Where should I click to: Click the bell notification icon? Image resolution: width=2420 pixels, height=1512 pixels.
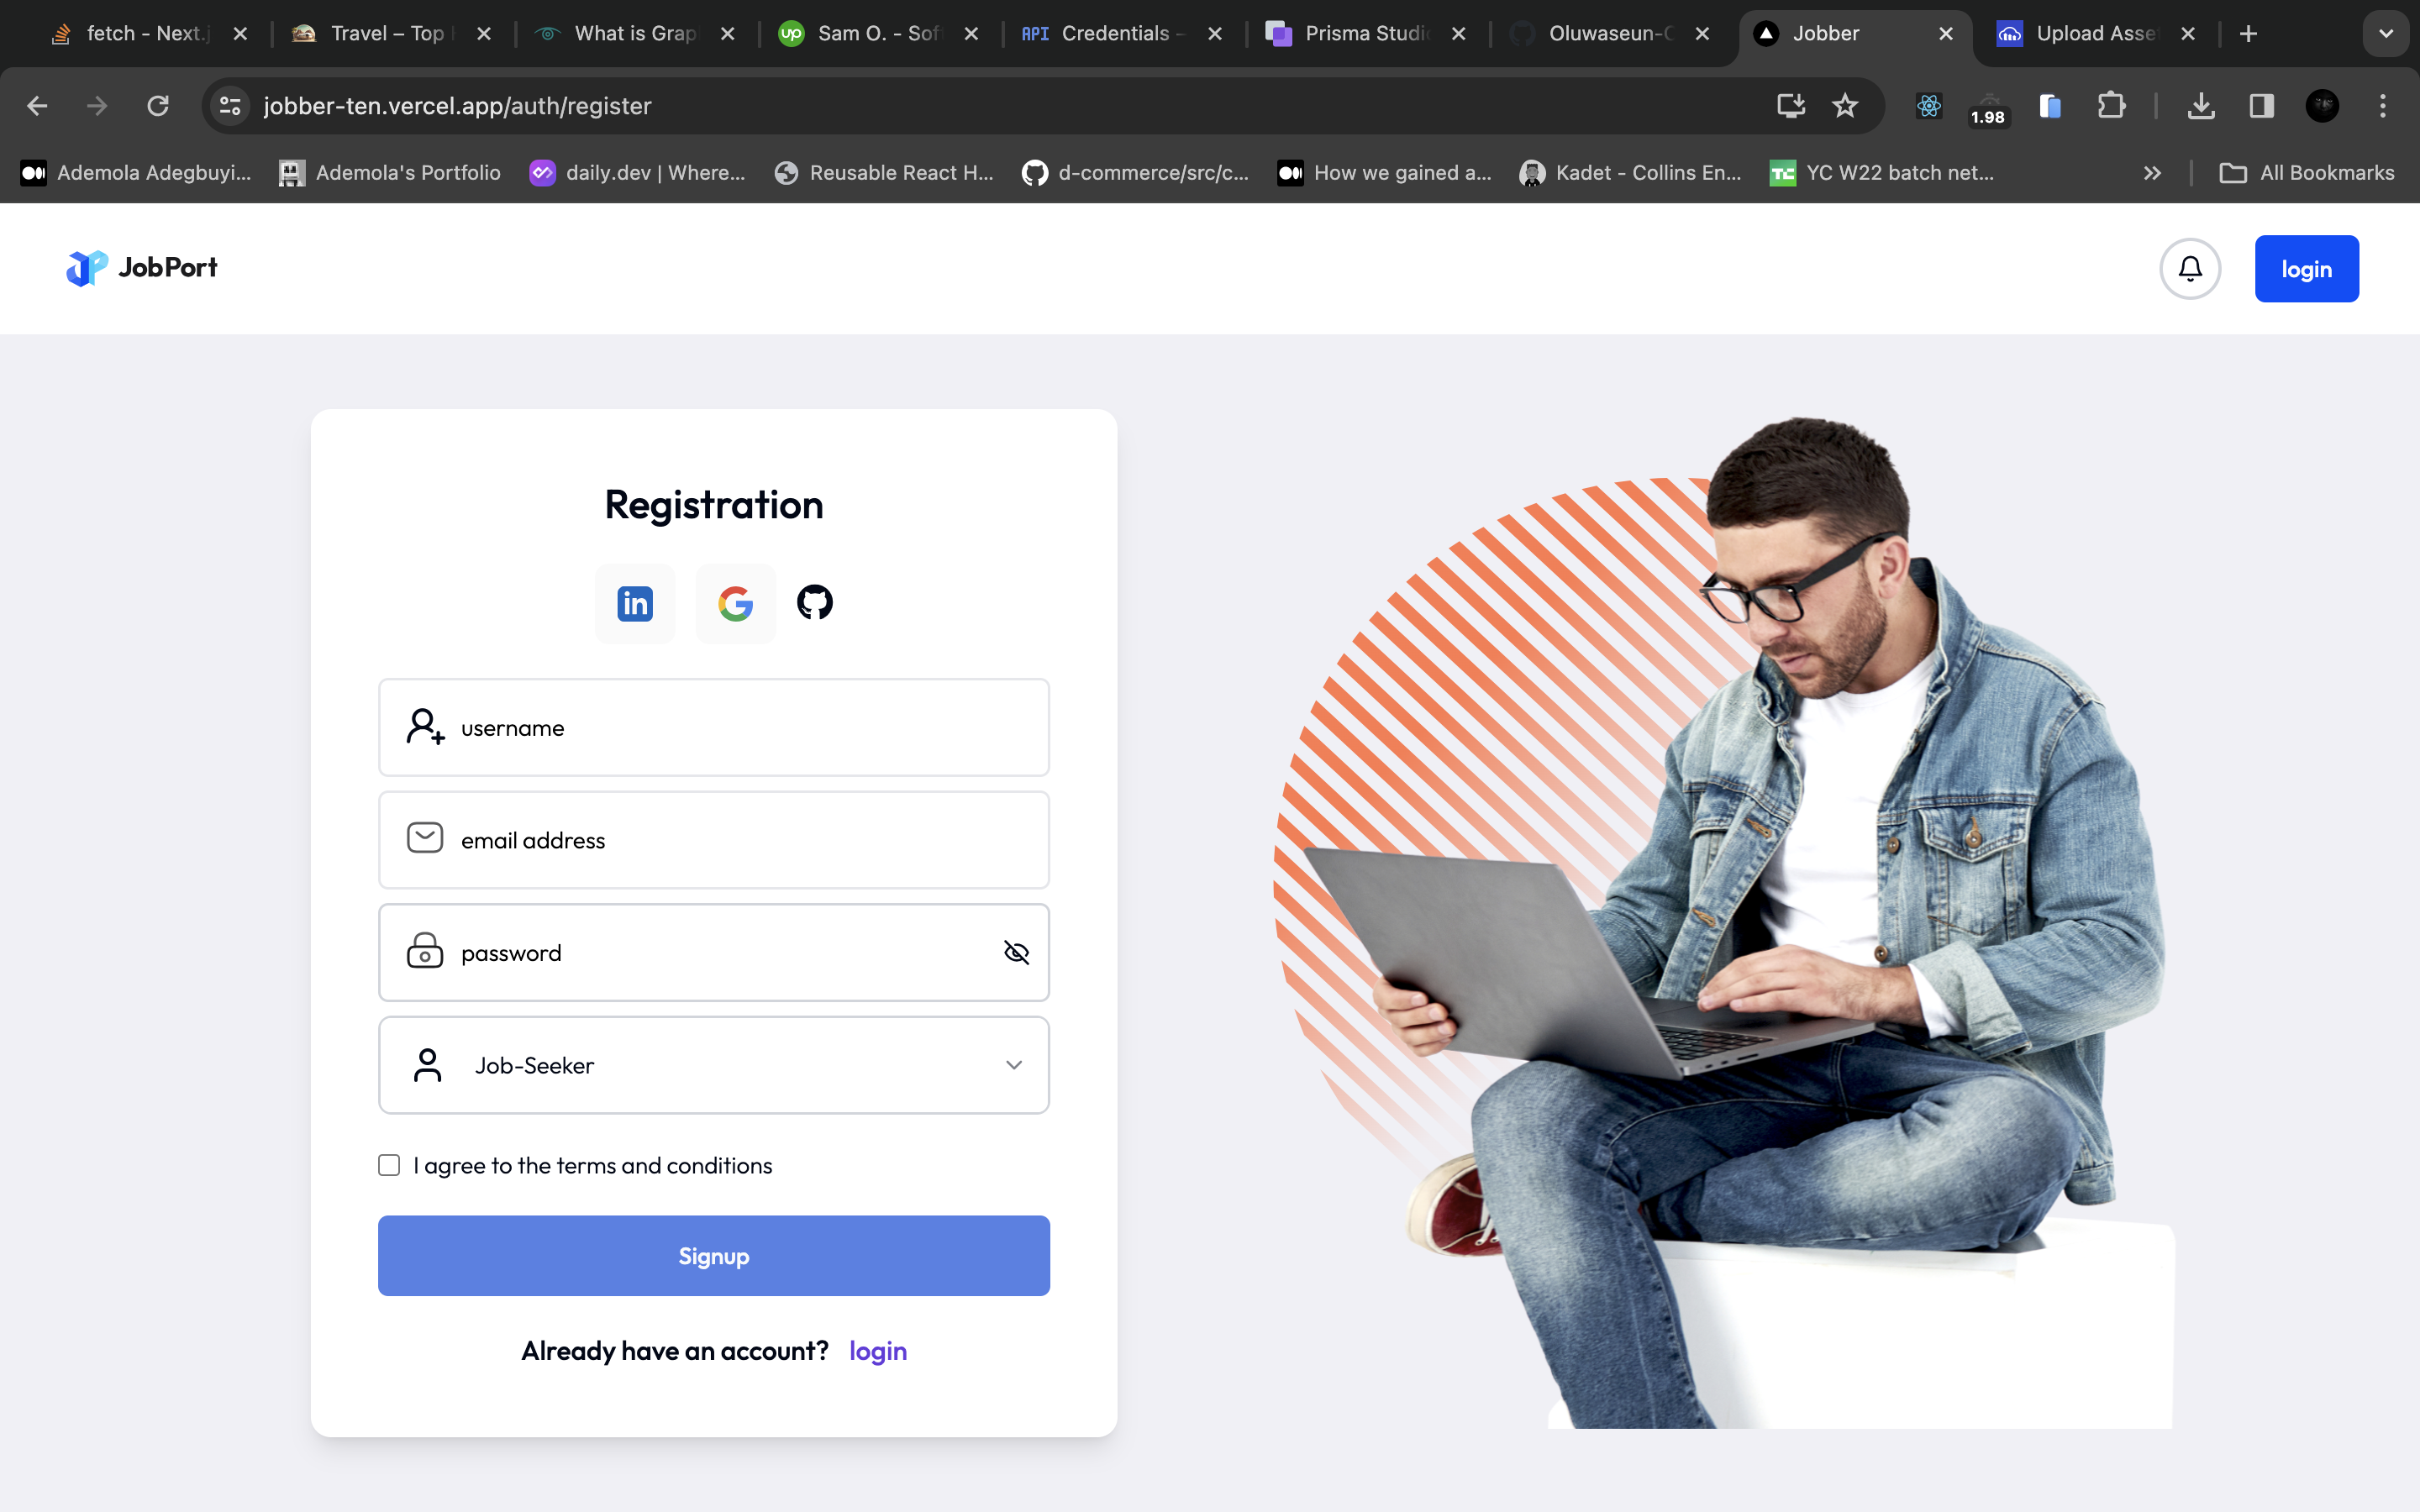(x=2190, y=268)
